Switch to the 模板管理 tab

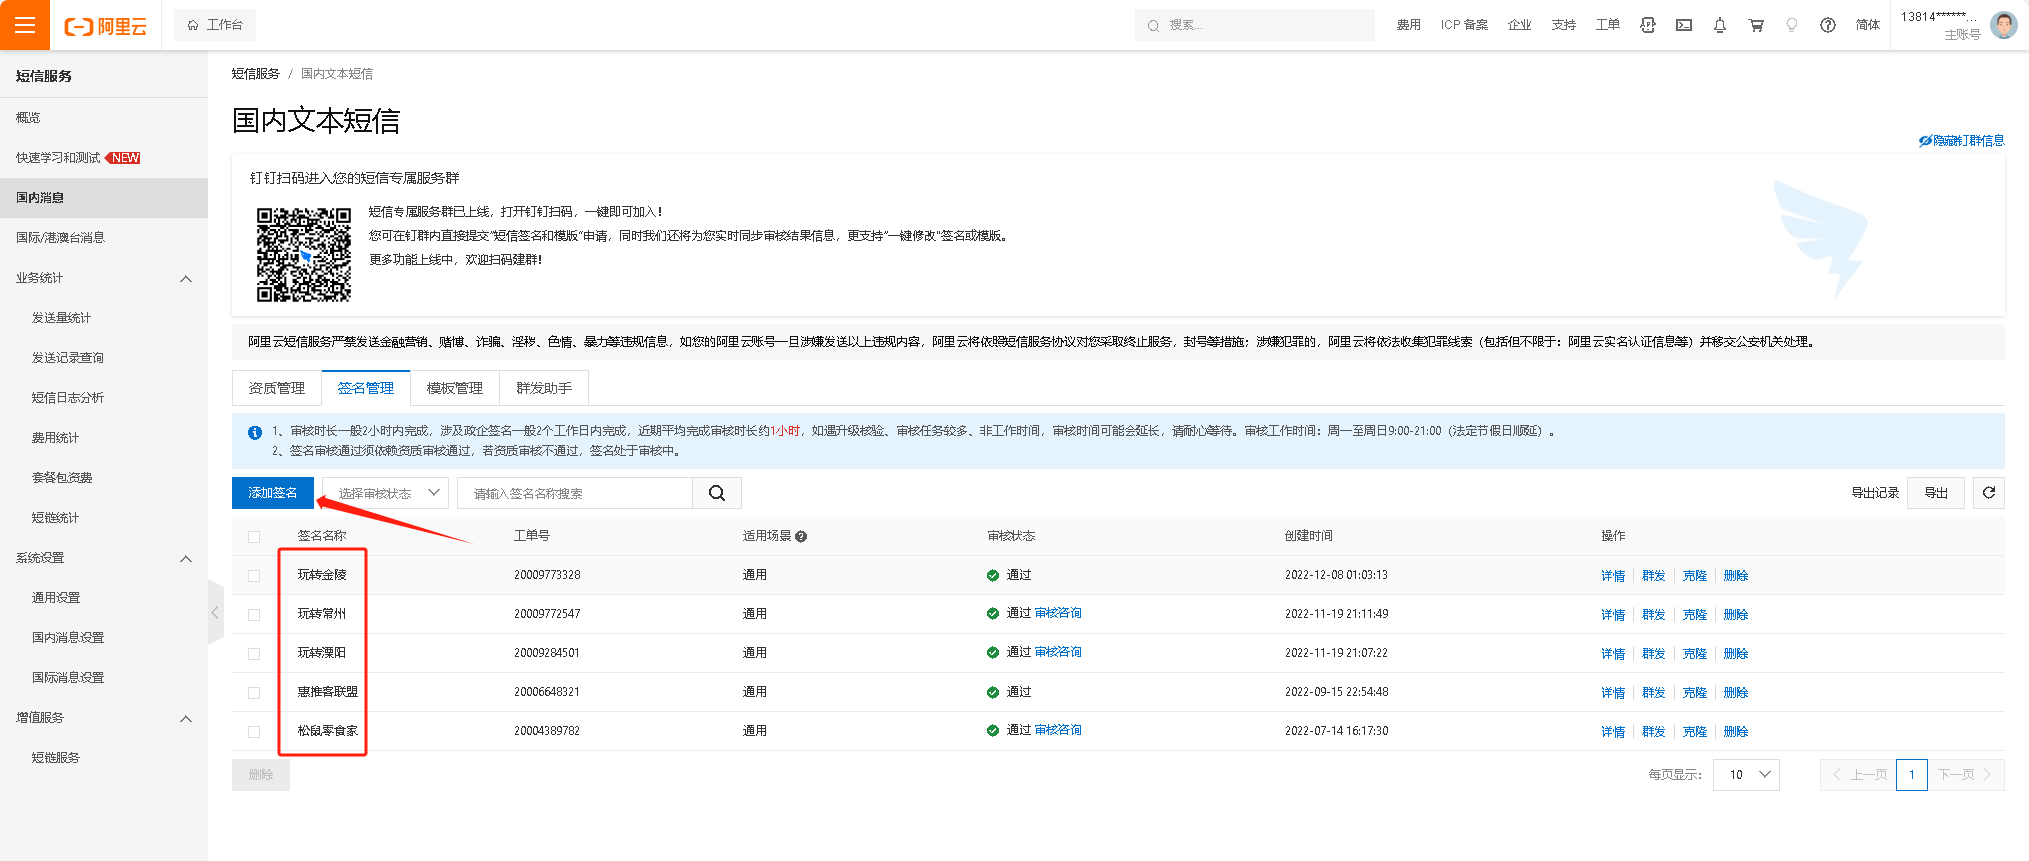455,388
